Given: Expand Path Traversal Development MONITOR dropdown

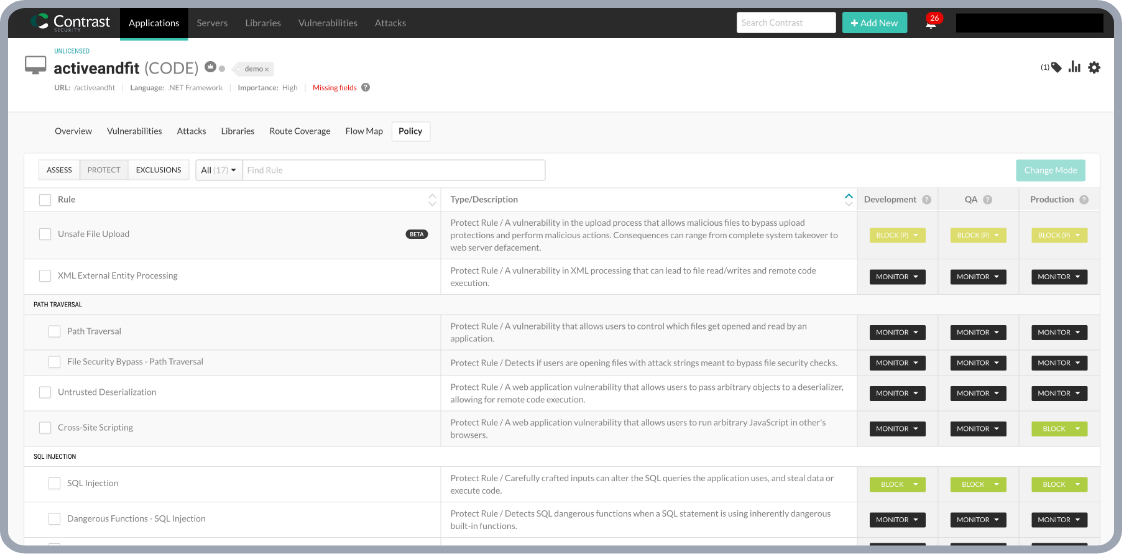Looking at the screenshot, I should click(x=897, y=332).
